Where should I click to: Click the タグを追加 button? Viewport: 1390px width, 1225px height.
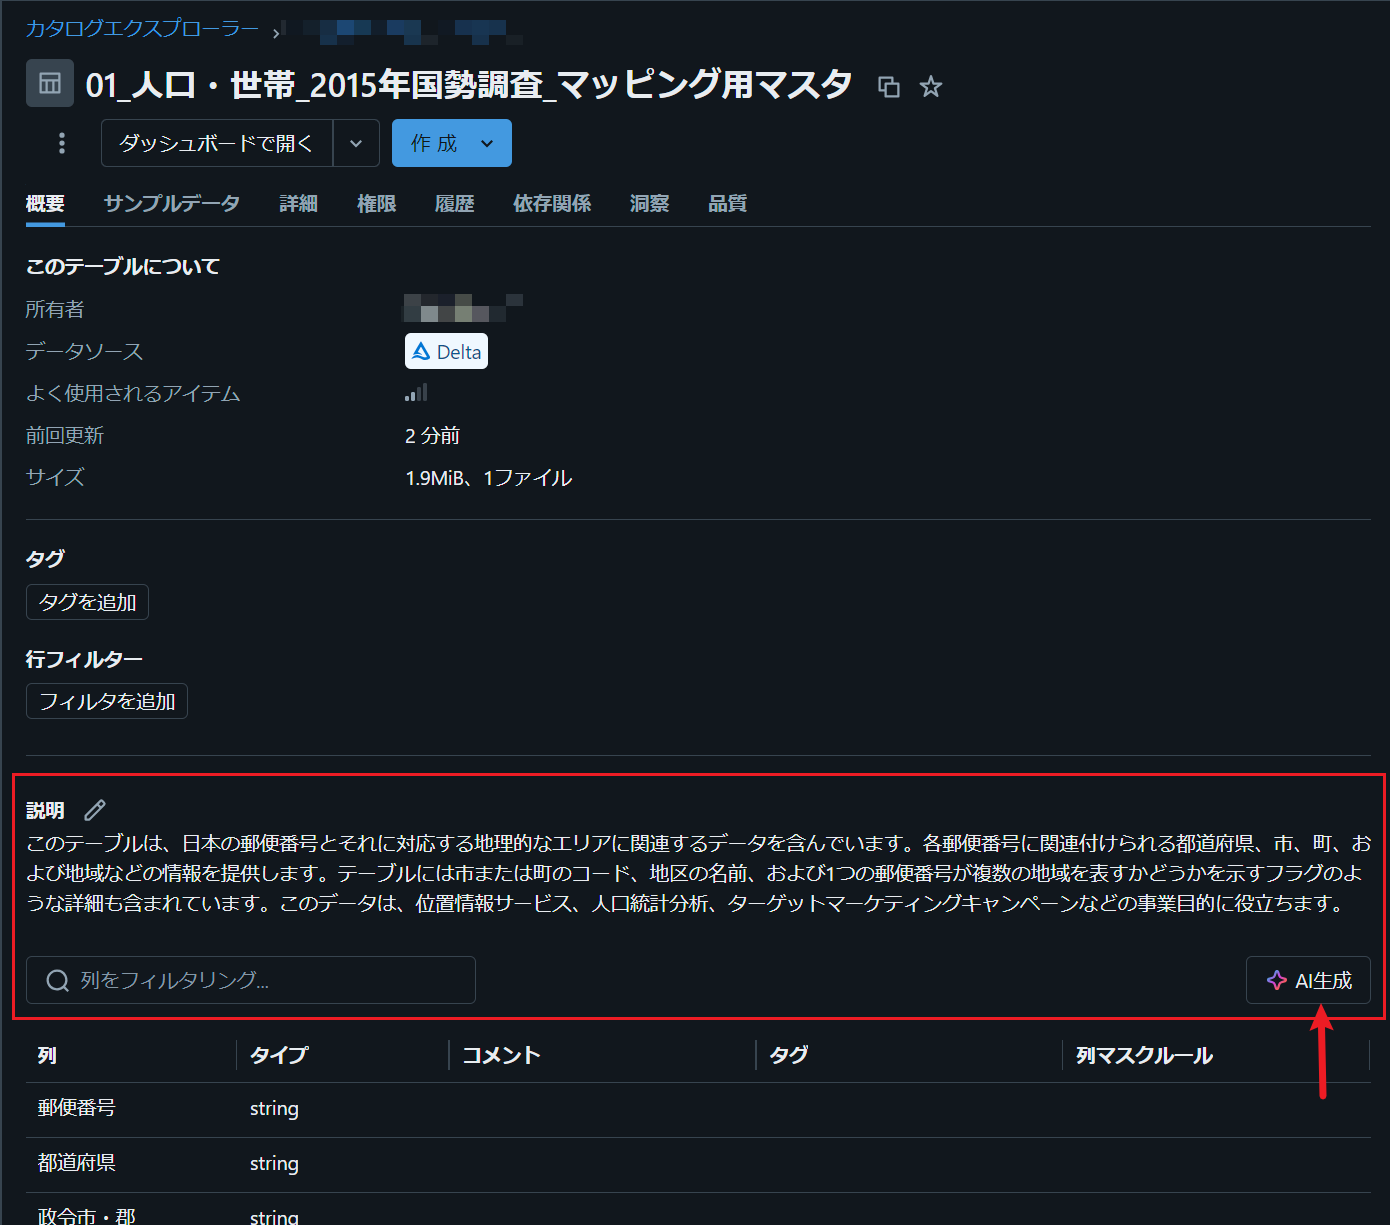tap(87, 602)
